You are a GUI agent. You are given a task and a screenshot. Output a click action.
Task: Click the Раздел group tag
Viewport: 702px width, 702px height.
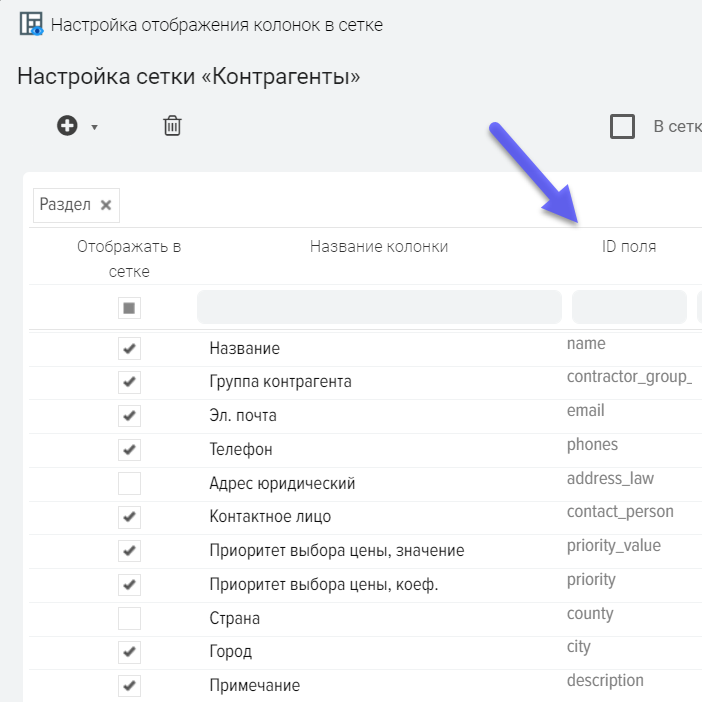click(65, 205)
